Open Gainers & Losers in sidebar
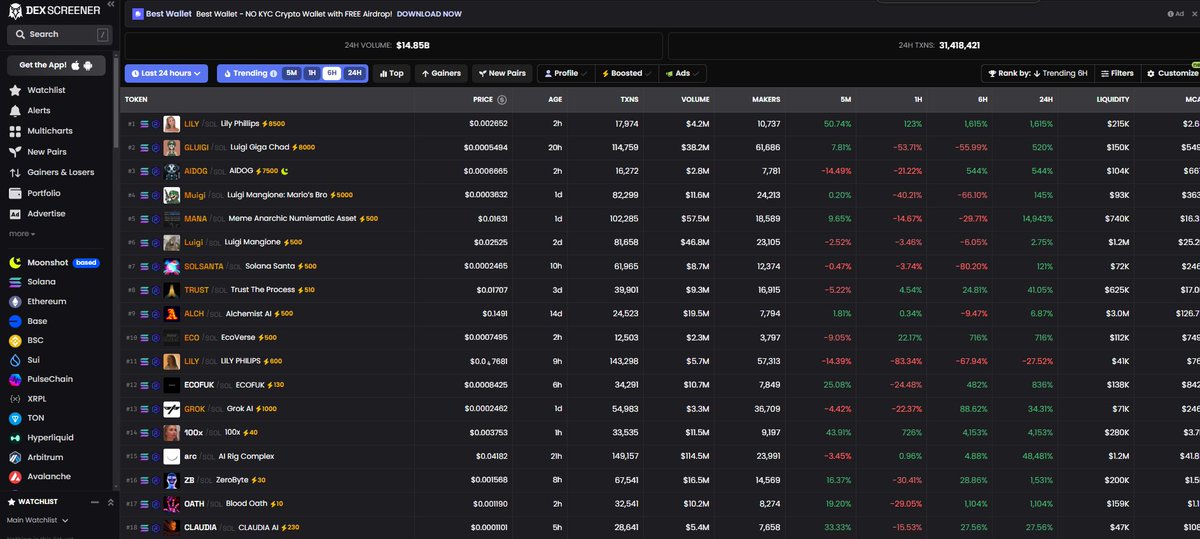Screen dimensions: 1200x539 pos(53,172)
